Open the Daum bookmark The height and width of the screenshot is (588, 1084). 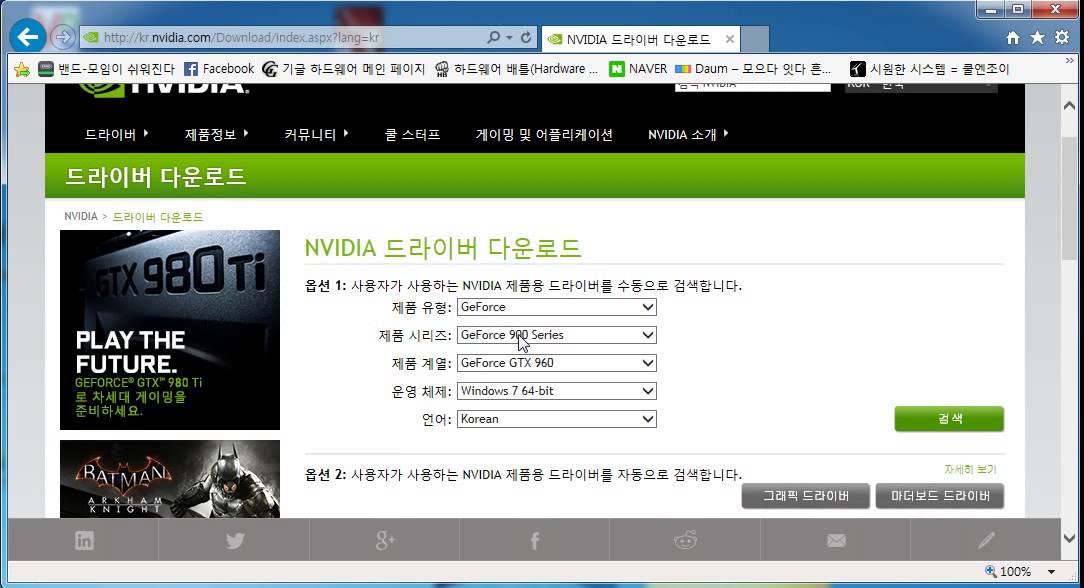click(x=753, y=69)
